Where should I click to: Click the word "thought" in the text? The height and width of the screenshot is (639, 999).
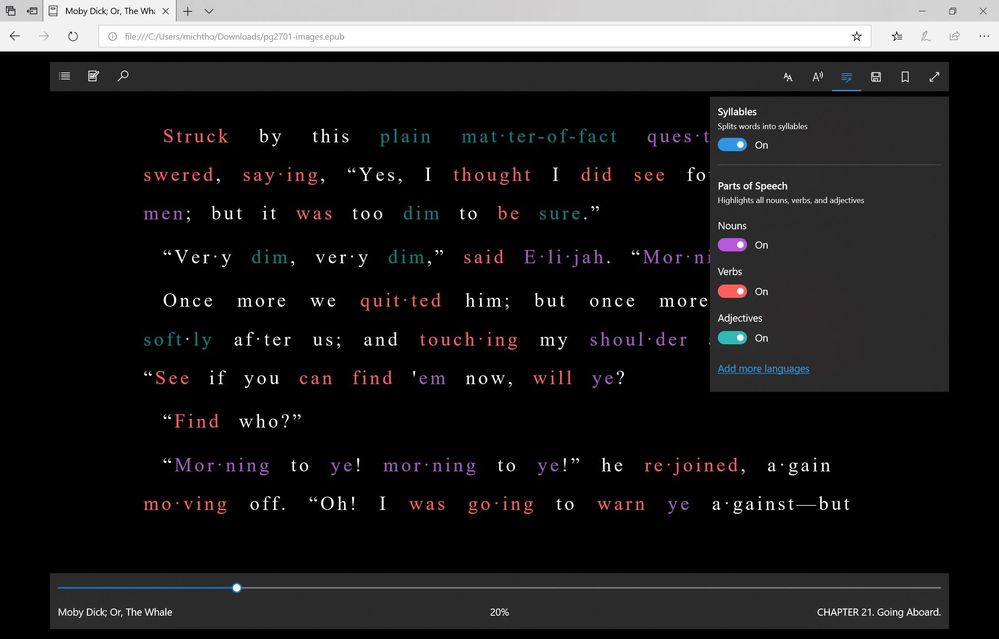(x=492, y=175)
